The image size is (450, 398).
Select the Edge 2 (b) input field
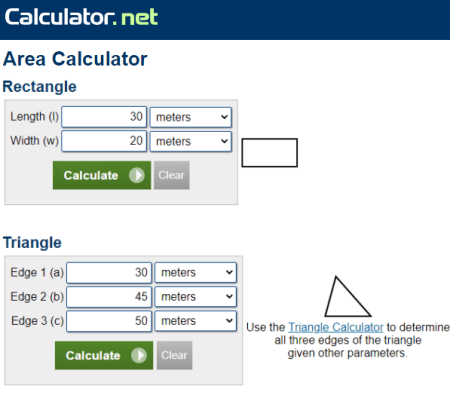click(109, 297)
